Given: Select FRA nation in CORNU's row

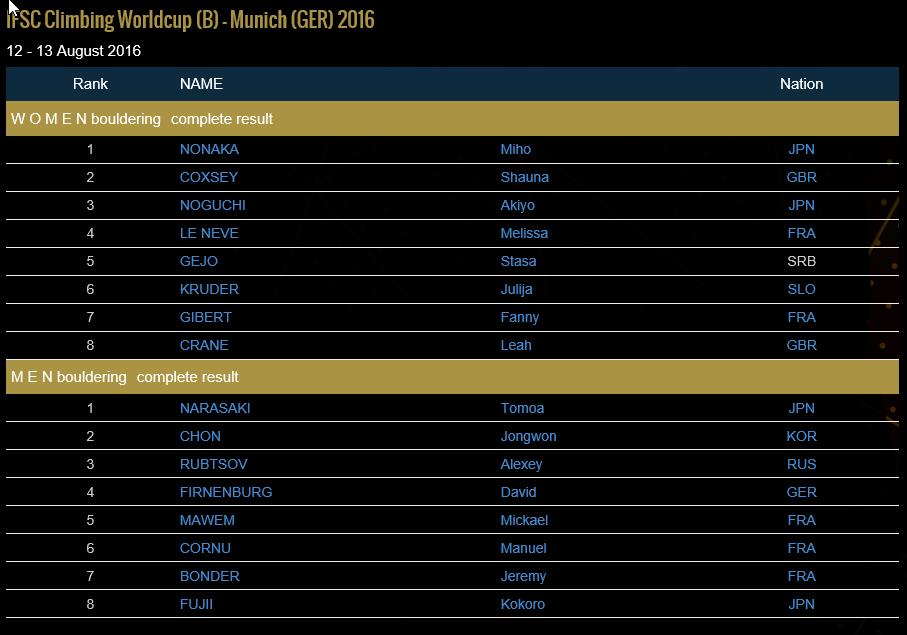Looking at the screenshot, I should point(801,548).
